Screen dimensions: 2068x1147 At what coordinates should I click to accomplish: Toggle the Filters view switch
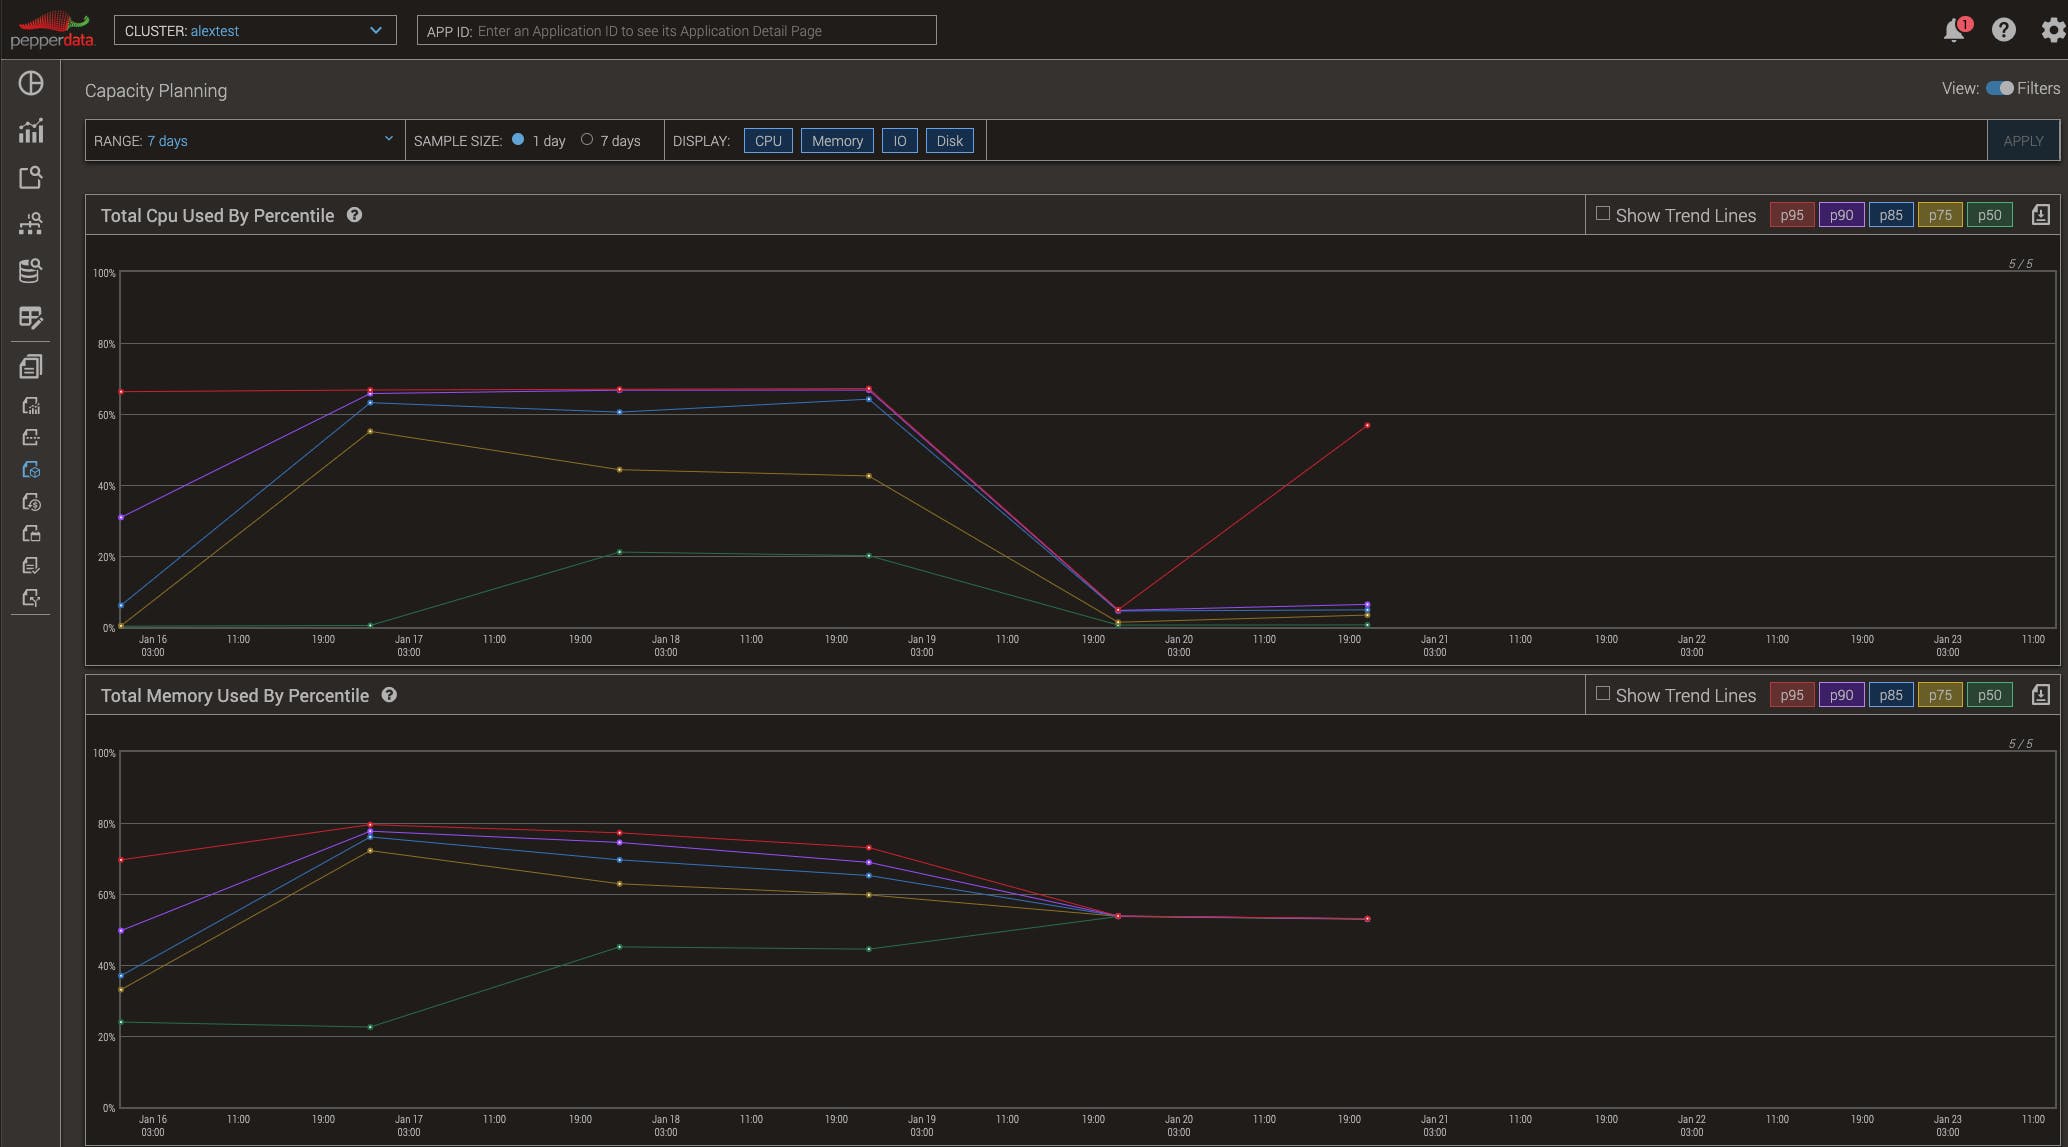pos(1999,88)
